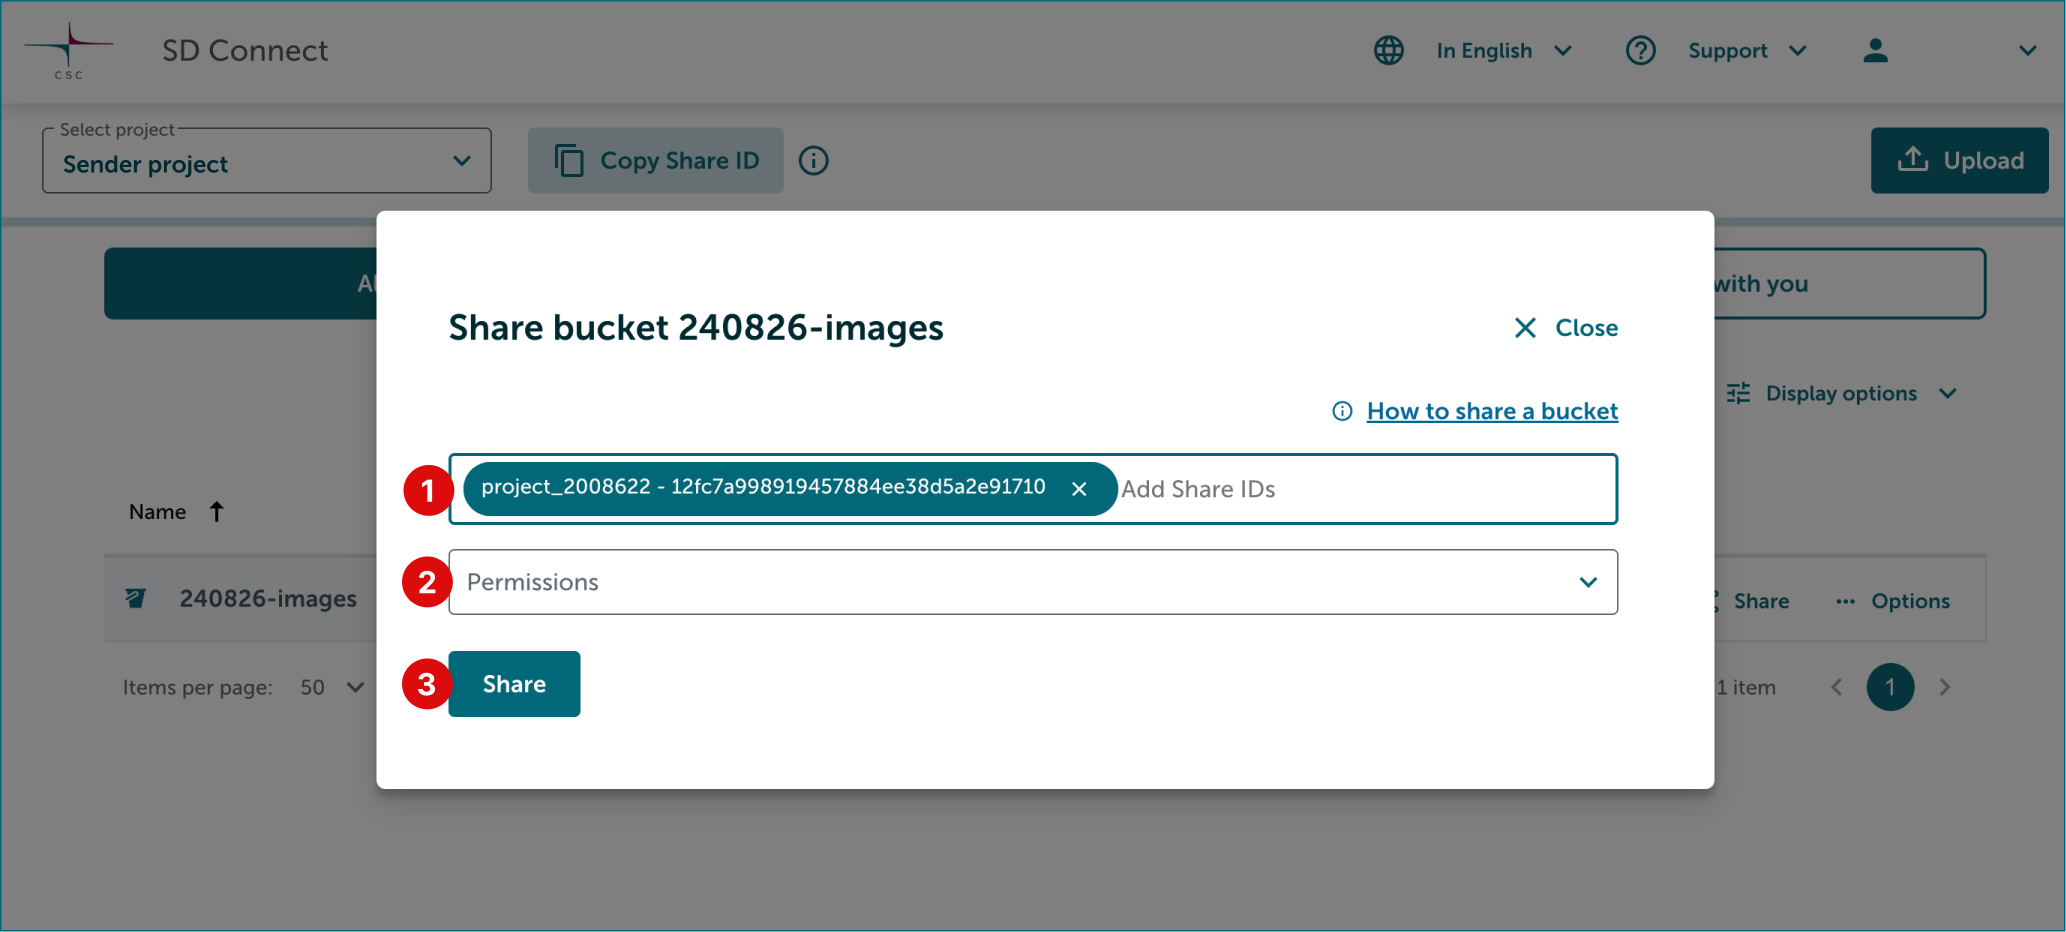Click the Upload button
The width and height of the screenshot is (2066, 932).
point(1959,160)
